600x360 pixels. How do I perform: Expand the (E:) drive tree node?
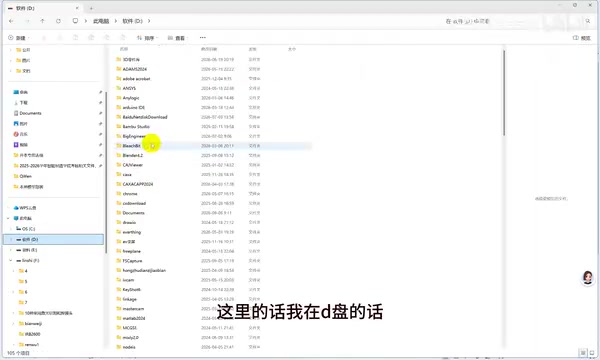[11, 250]
